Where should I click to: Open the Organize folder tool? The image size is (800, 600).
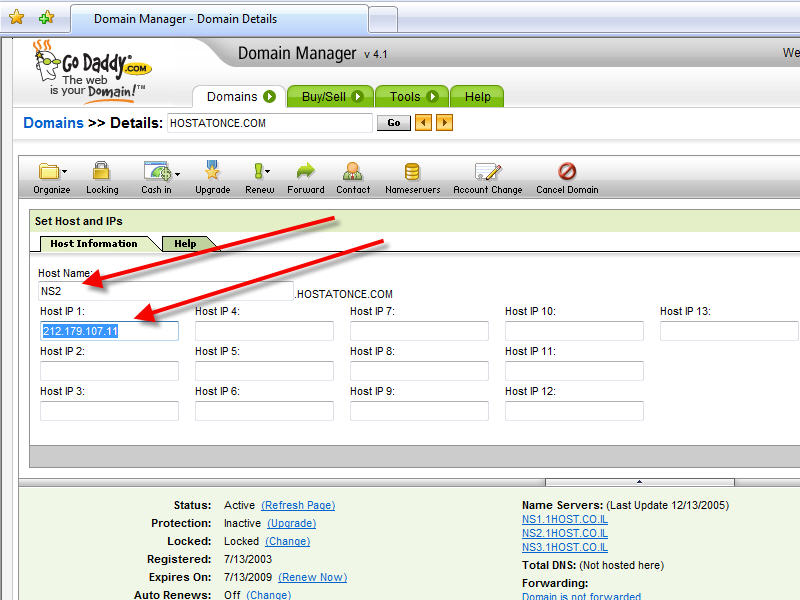coord(50,172)
